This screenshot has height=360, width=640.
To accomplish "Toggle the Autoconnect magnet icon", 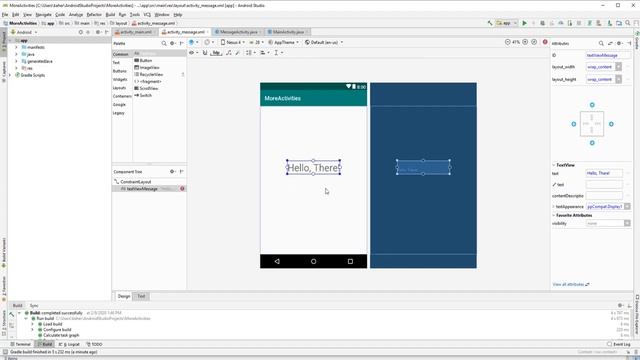I will click(x=205, y=53).
